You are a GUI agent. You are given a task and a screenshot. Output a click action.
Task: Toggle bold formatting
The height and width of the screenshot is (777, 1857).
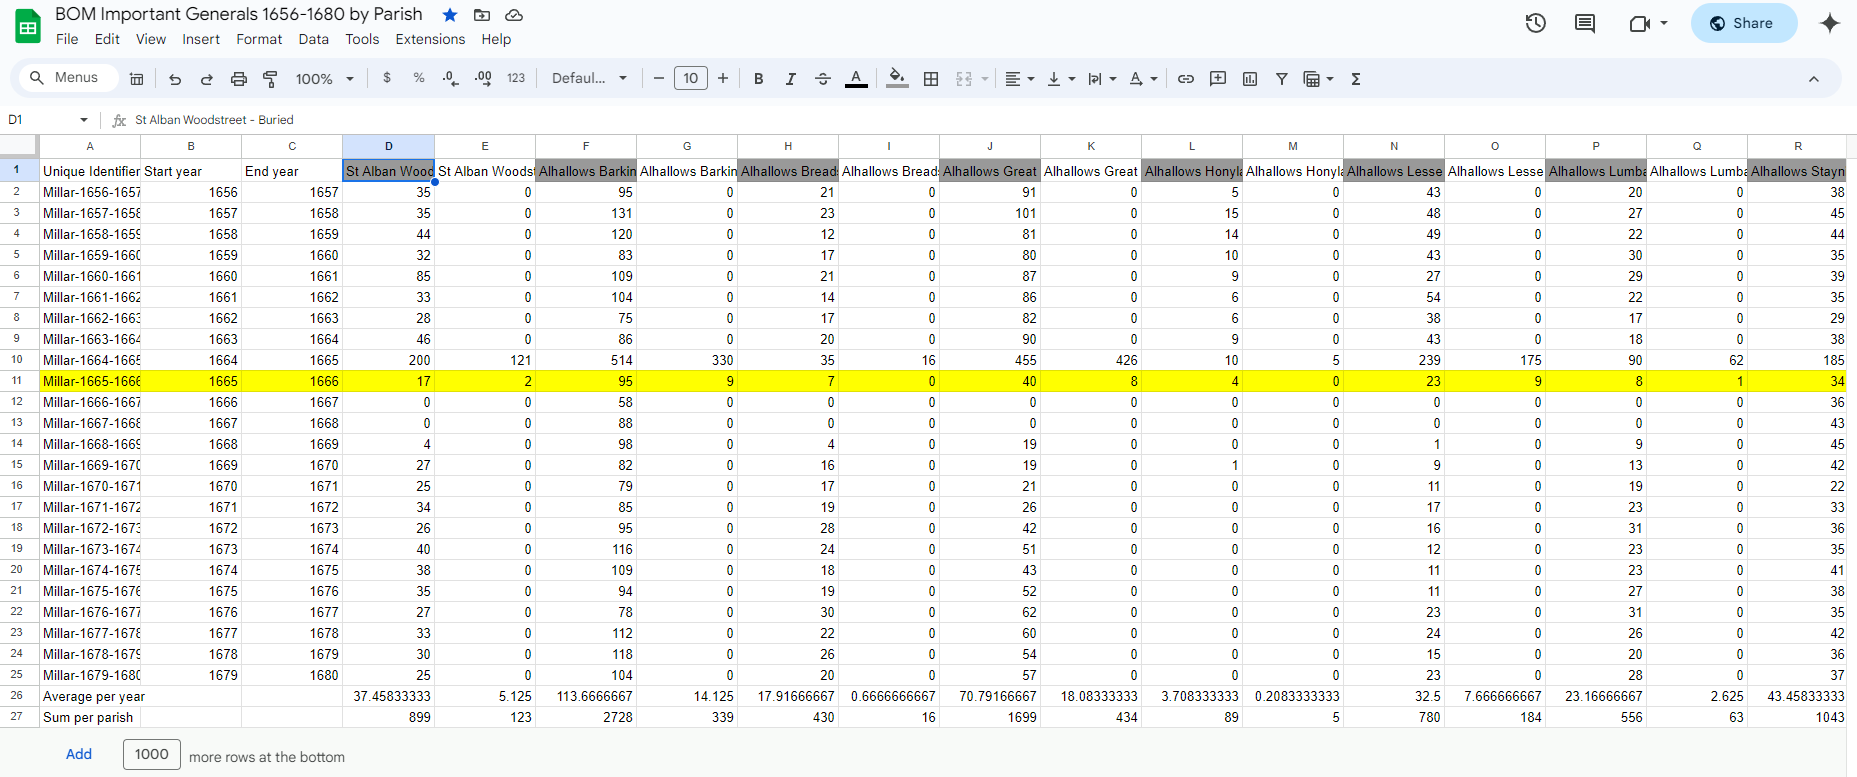[x=759, y=79]
